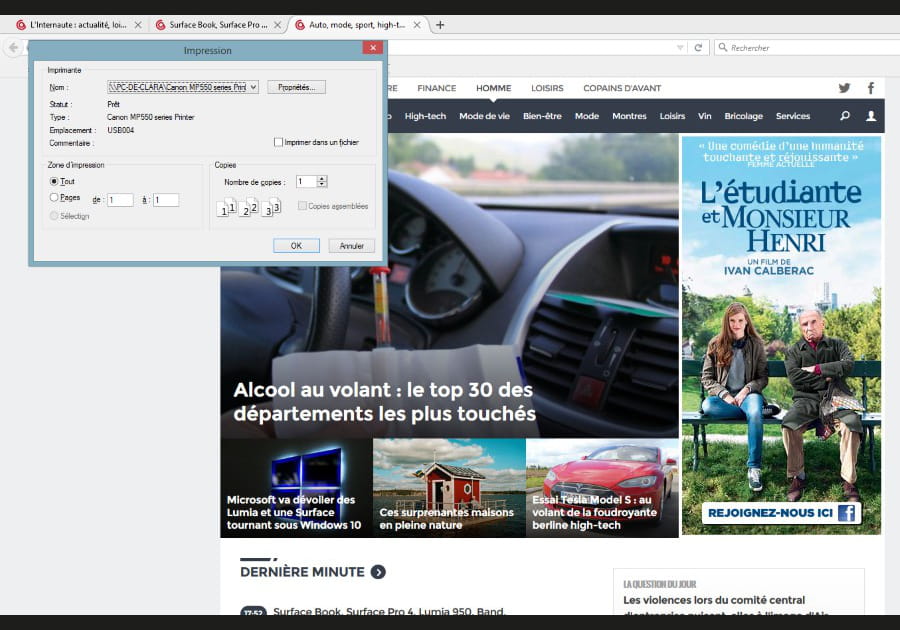900x630 pixels.
Task: Select the Tout print range option
Action: [x=55, y=181]
